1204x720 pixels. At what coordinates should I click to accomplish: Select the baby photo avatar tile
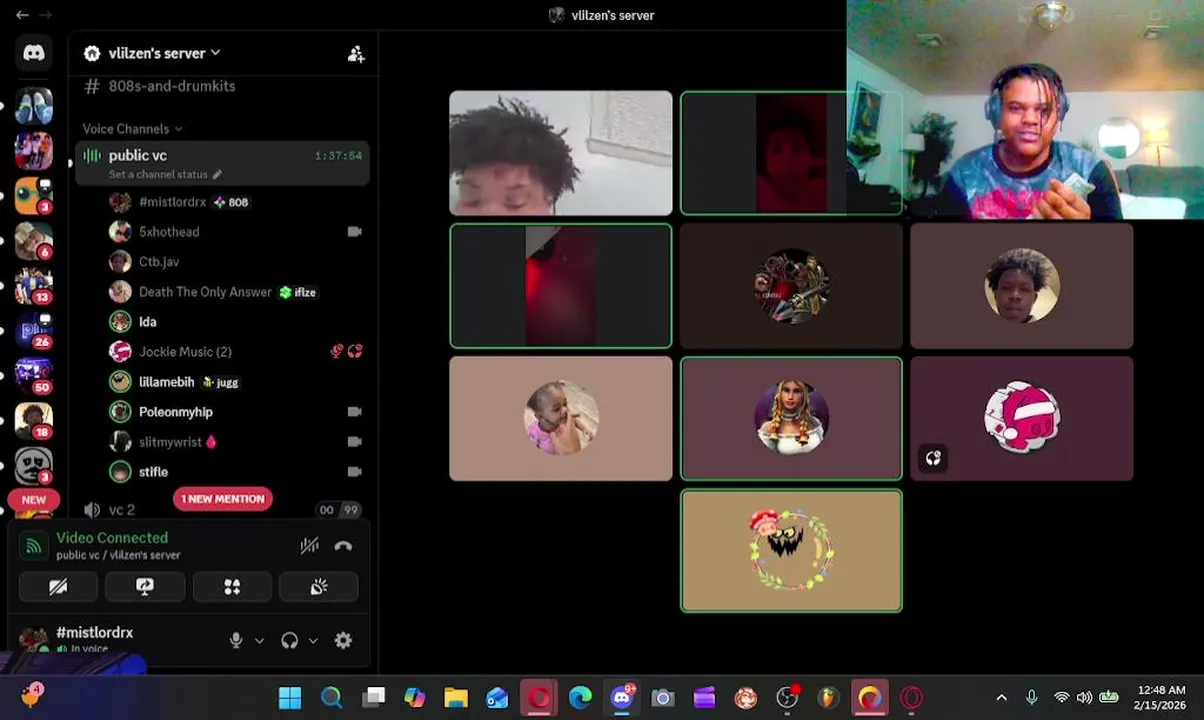(561, 419)
